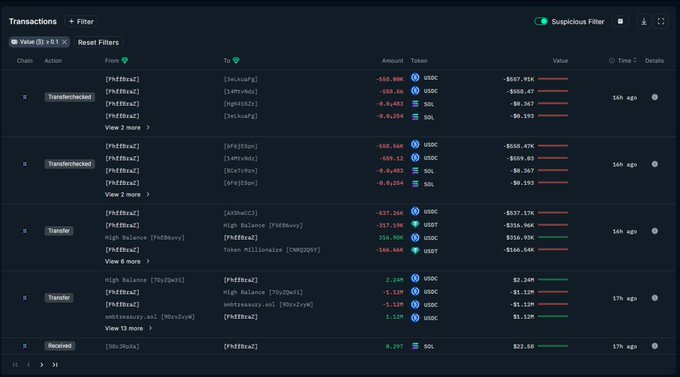Viewport: 680px width, 377px height.
Task: Click the Token column header
Action: click(419, 60)
